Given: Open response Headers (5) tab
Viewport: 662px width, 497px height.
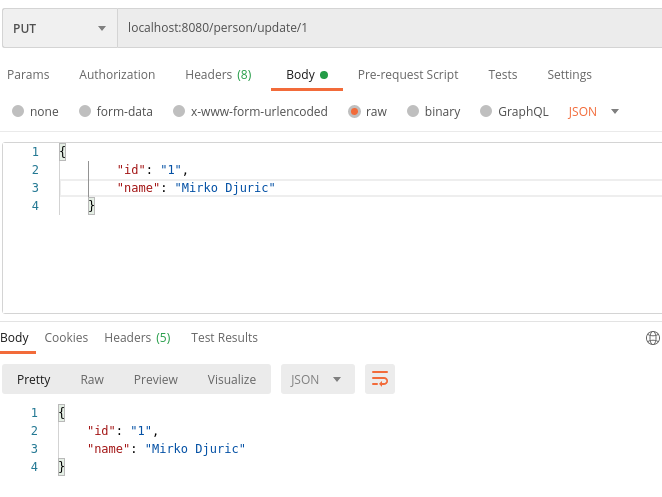Looking at the screenshot, I should tap(137, 338).
